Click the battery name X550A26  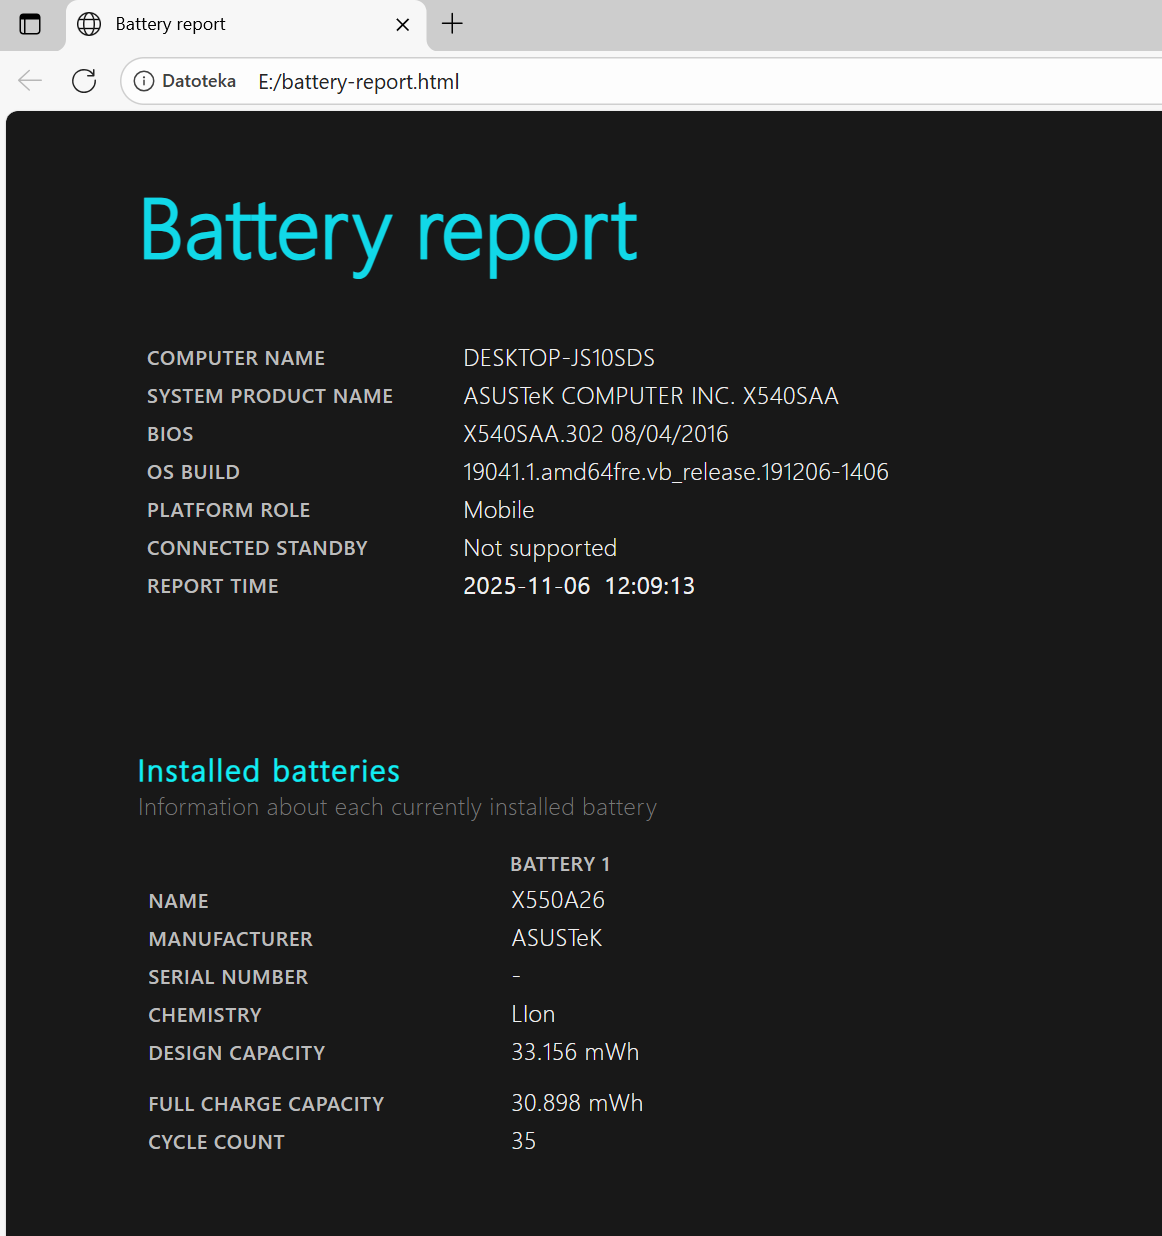click(x=558, y=900)
